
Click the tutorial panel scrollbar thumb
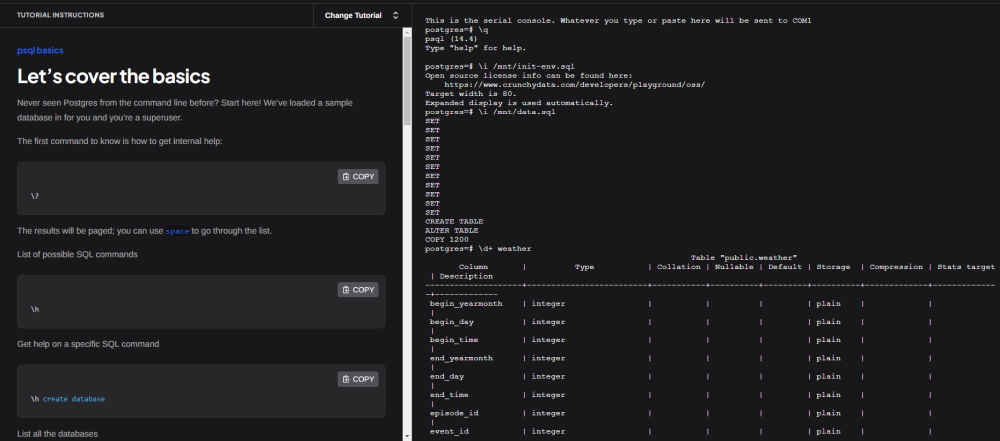click(407, 80)
